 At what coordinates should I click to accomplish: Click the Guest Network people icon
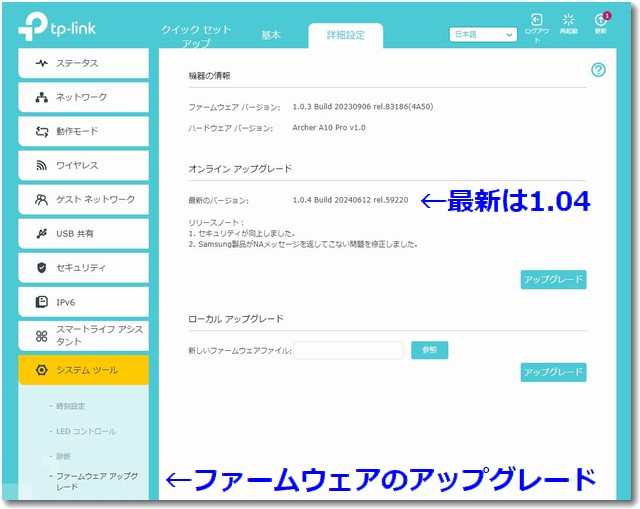pyautogui.click(x=41, y=199)
